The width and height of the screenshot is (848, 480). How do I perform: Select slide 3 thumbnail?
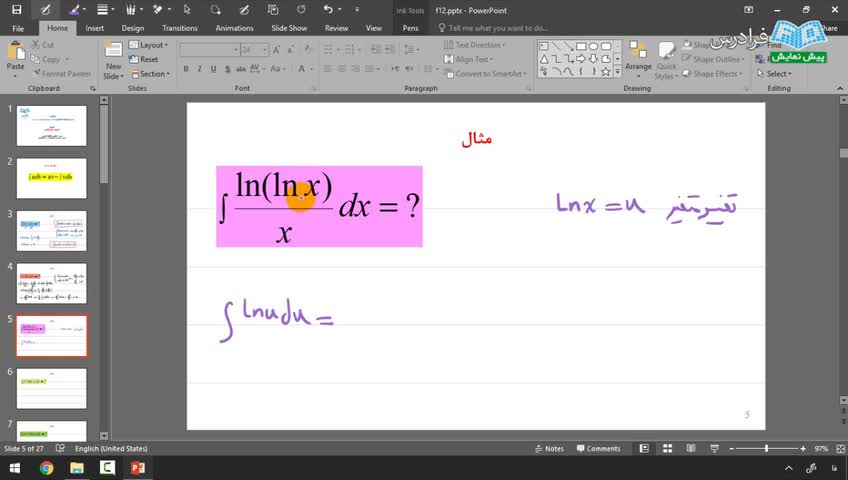(x=51, y=231)
